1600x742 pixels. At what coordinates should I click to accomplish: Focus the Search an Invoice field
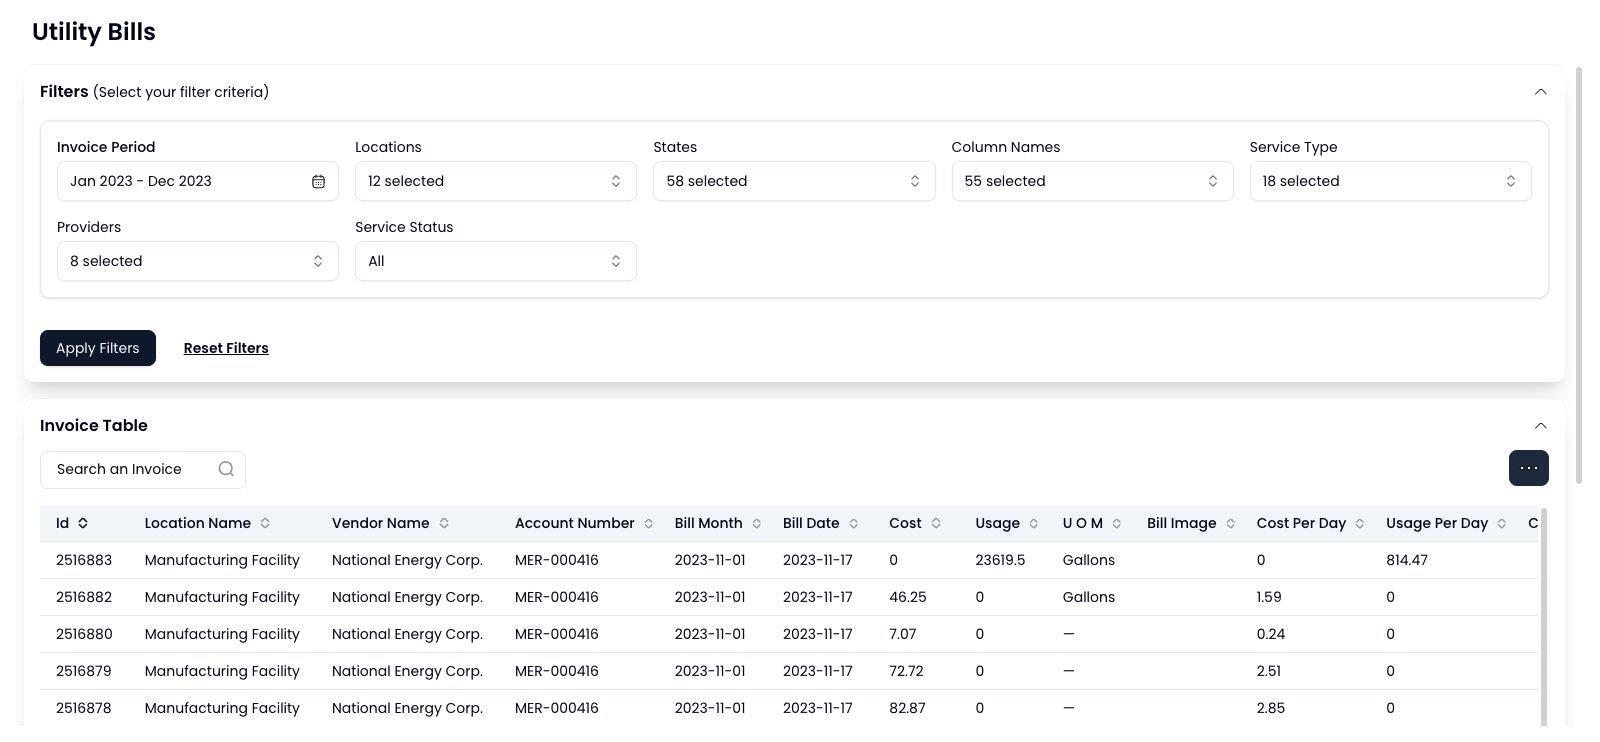click(x=143, y=470)
